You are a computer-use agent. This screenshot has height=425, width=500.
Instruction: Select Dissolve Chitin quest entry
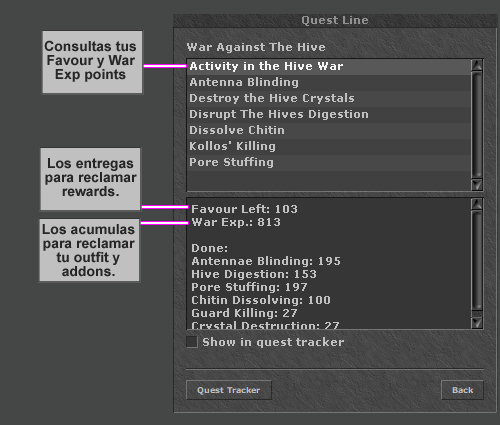329,131
